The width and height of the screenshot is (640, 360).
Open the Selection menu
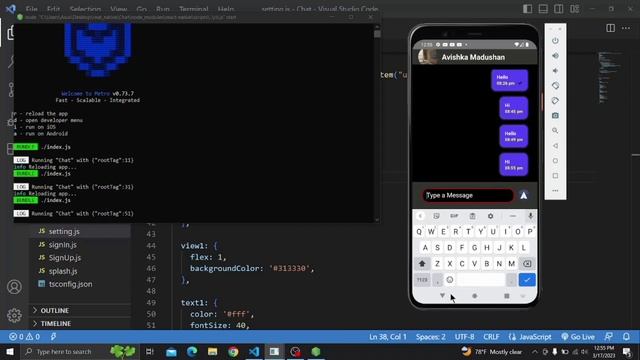point(85,9)
